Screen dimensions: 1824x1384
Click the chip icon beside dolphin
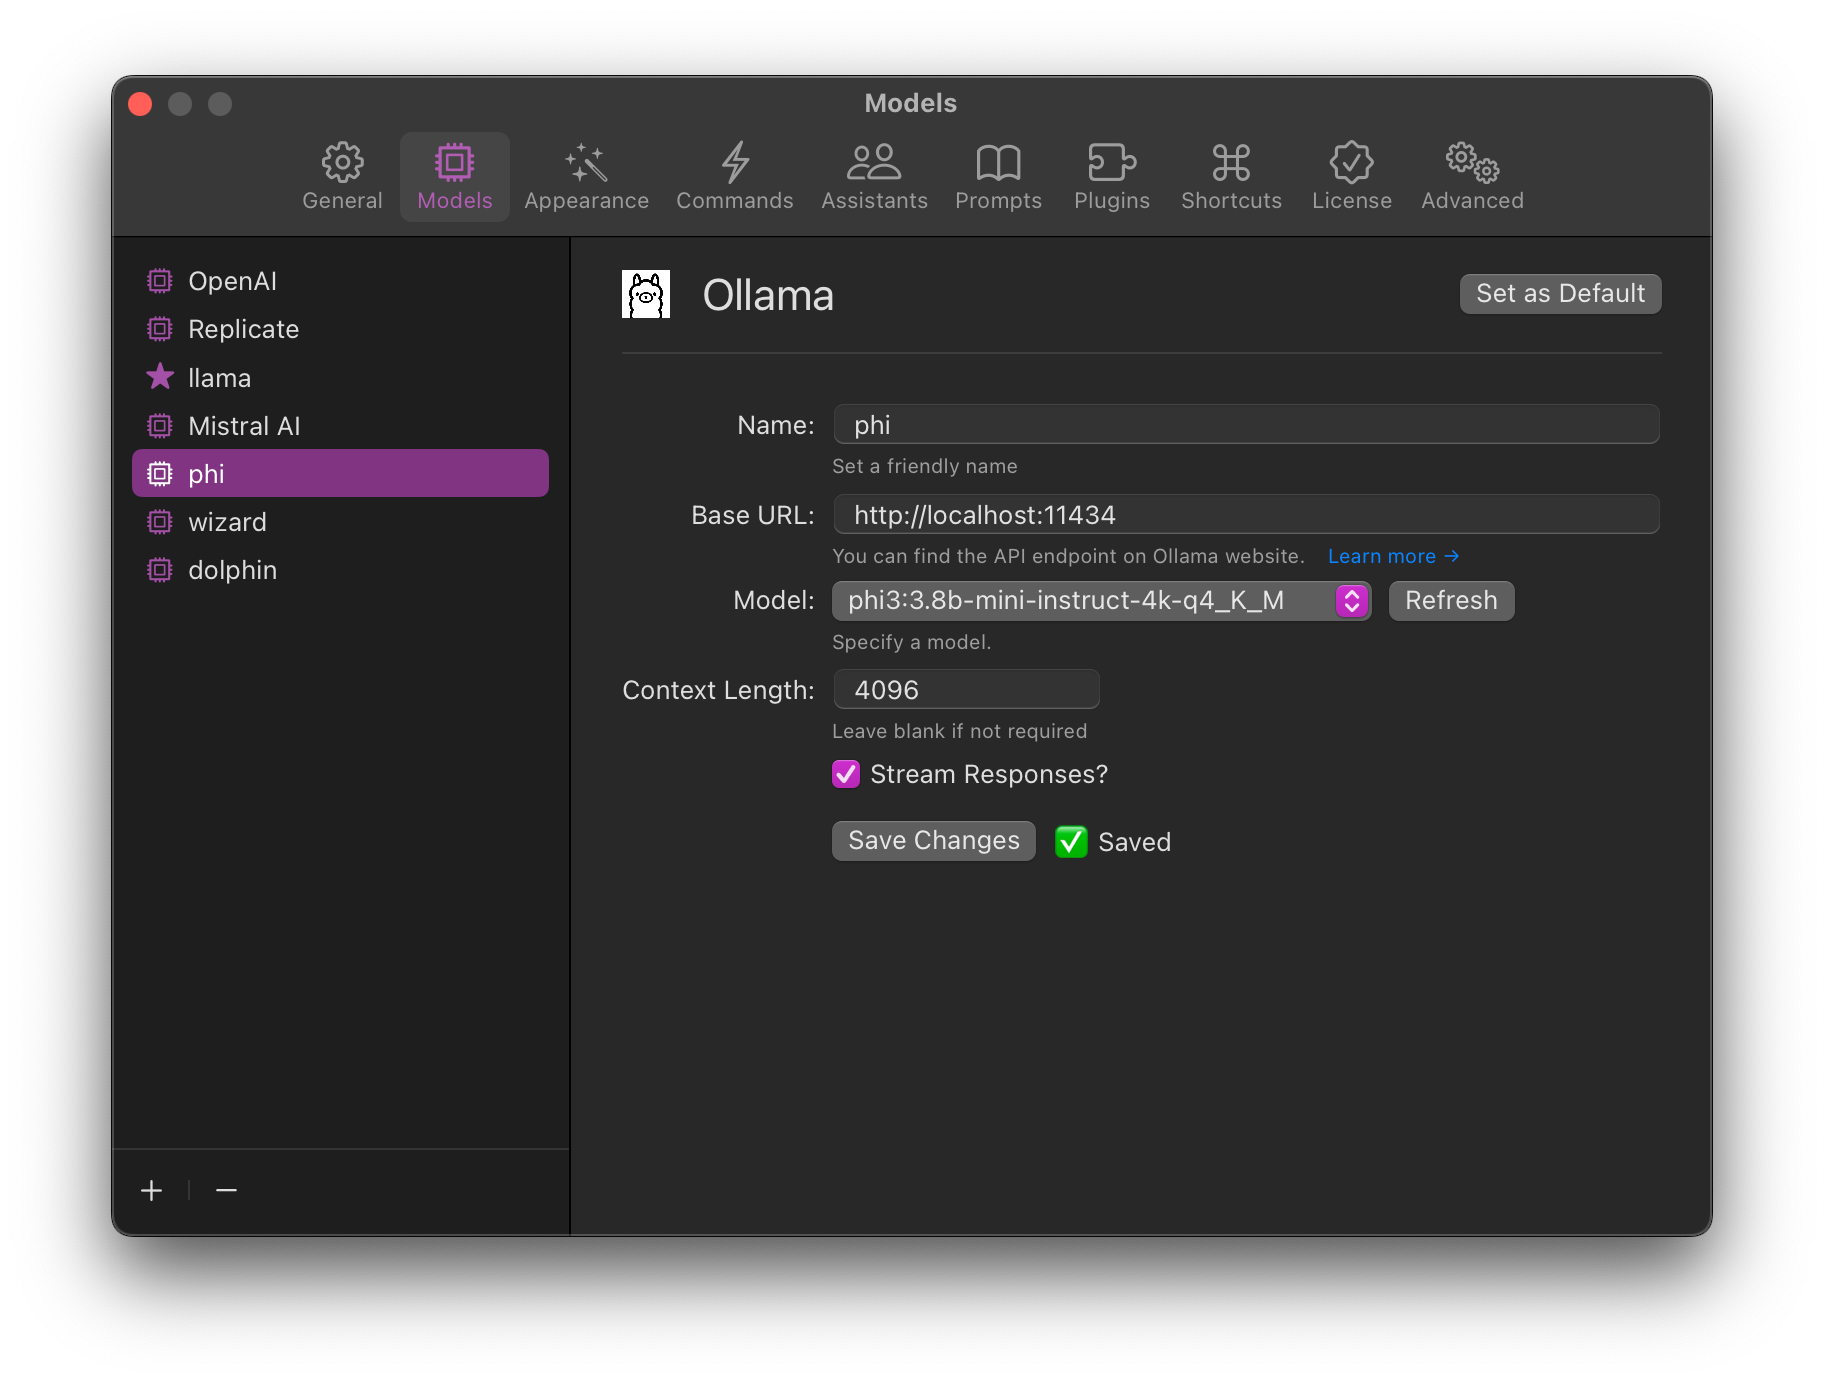[x=160, y=569]
